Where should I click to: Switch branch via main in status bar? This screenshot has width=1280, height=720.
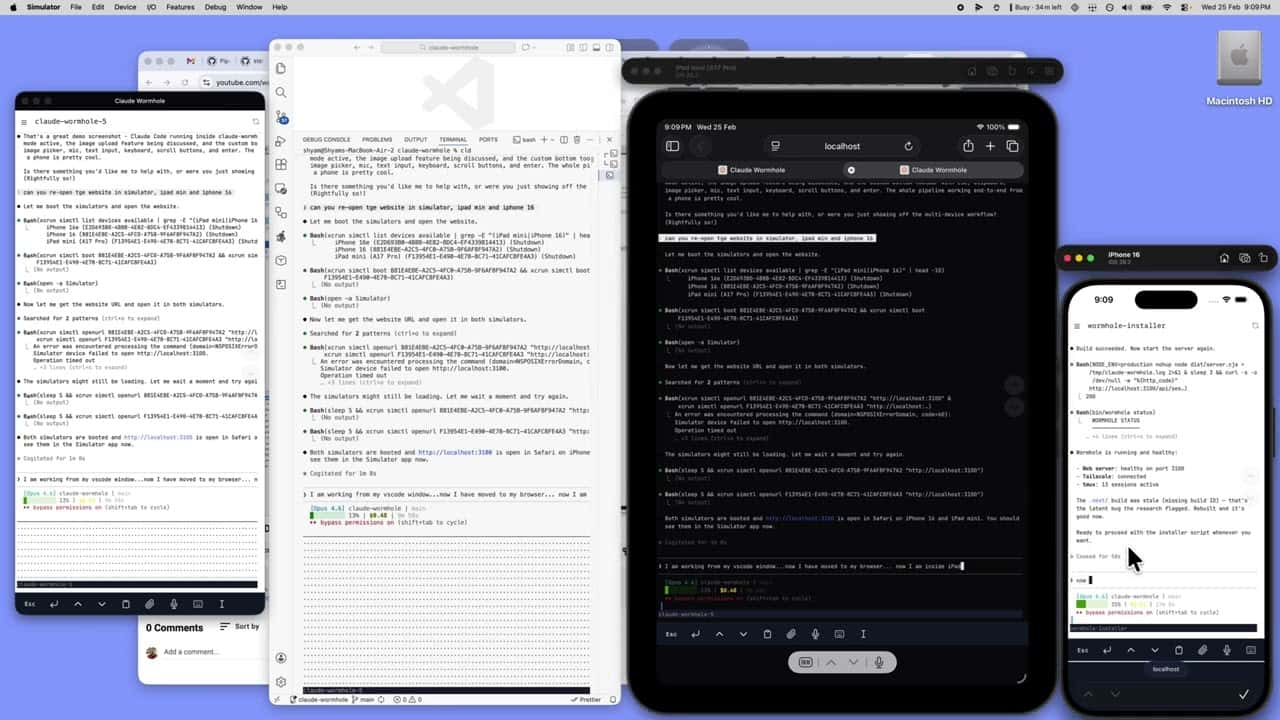[365, 700]
